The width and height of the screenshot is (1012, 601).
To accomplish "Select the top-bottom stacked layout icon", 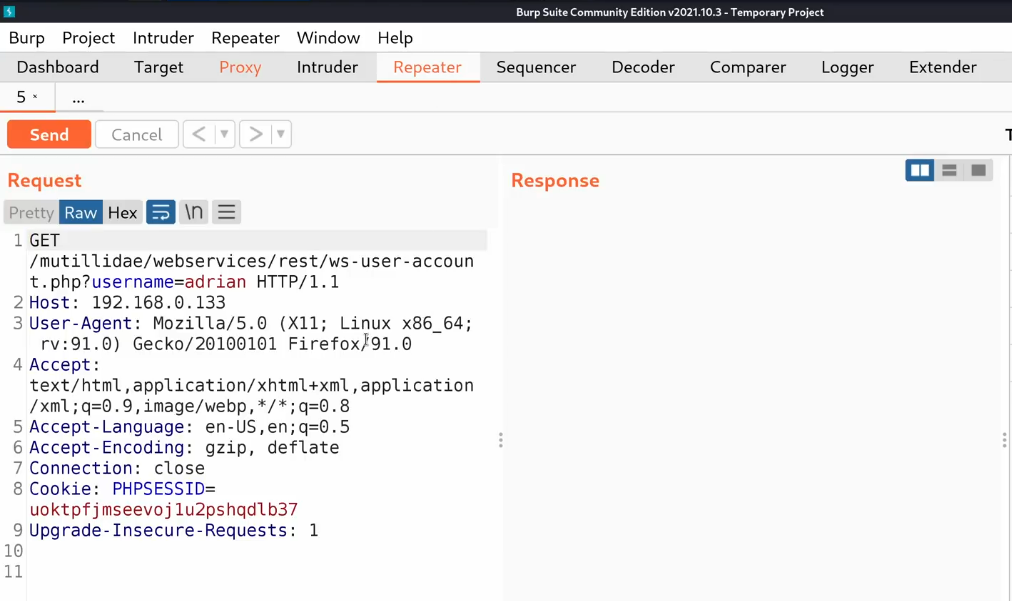I will pos(949,171).
